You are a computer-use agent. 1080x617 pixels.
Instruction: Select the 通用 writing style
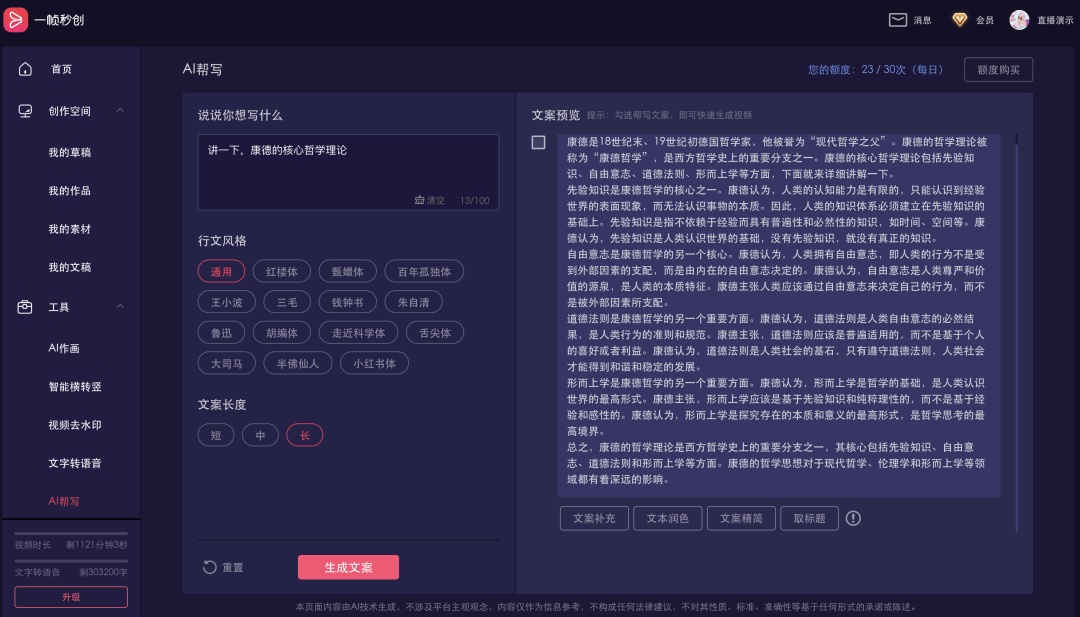coord(221,271)
